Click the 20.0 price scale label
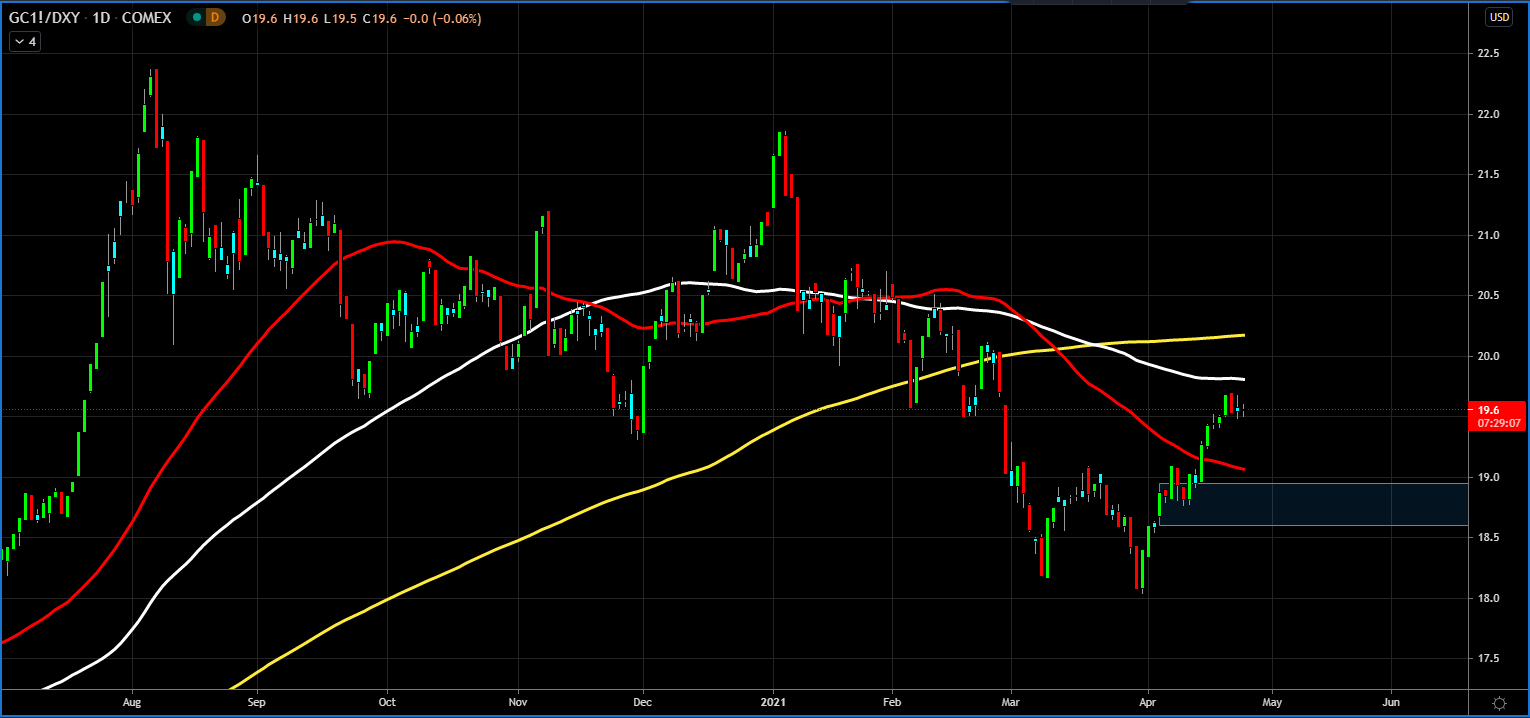The height and width of the screenshot is (718, 1530). (1487, 356)
